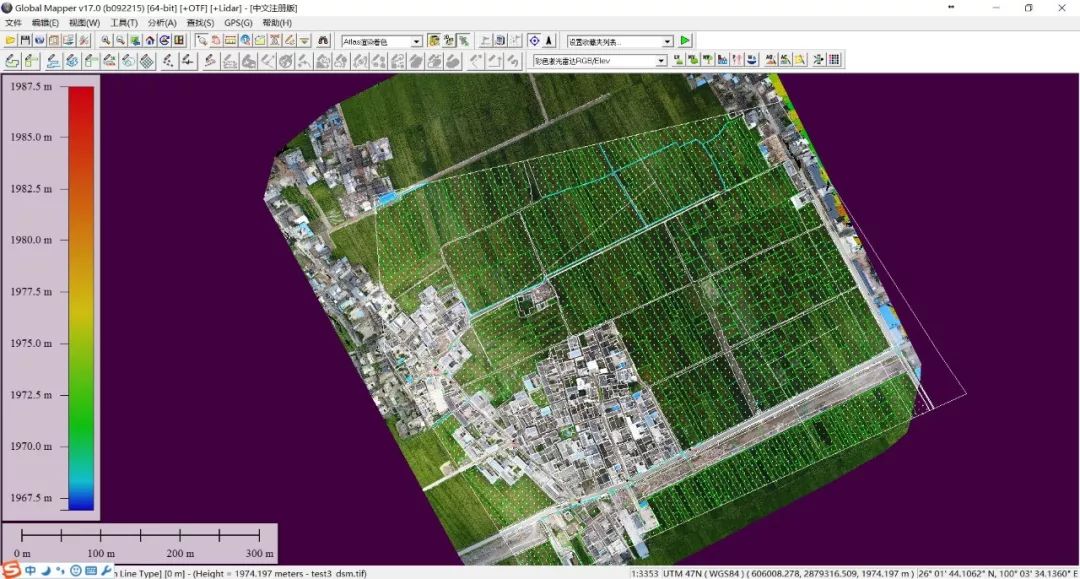Viewport: 1080px width, 579px height.
Task: Expand the Lidar RGB/Elev color mode dropdown
Action: pyautogui.click(x=660, y=61)
